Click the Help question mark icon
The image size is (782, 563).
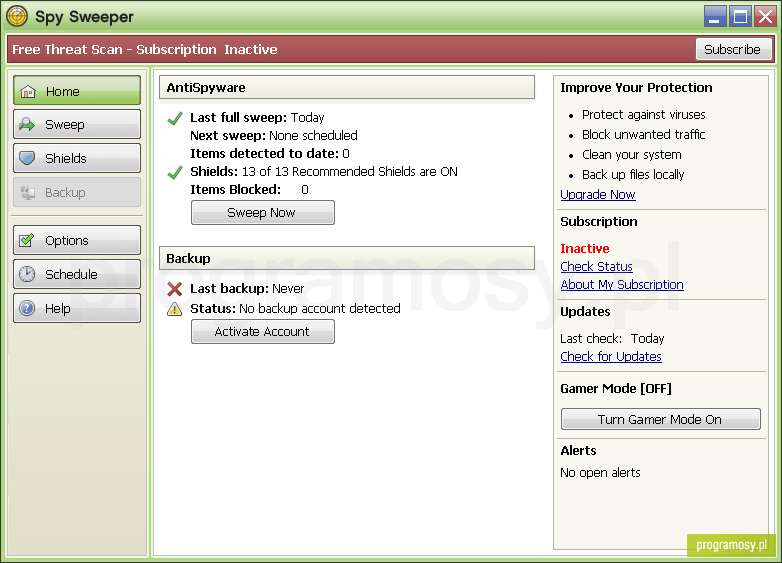[27, 308]
